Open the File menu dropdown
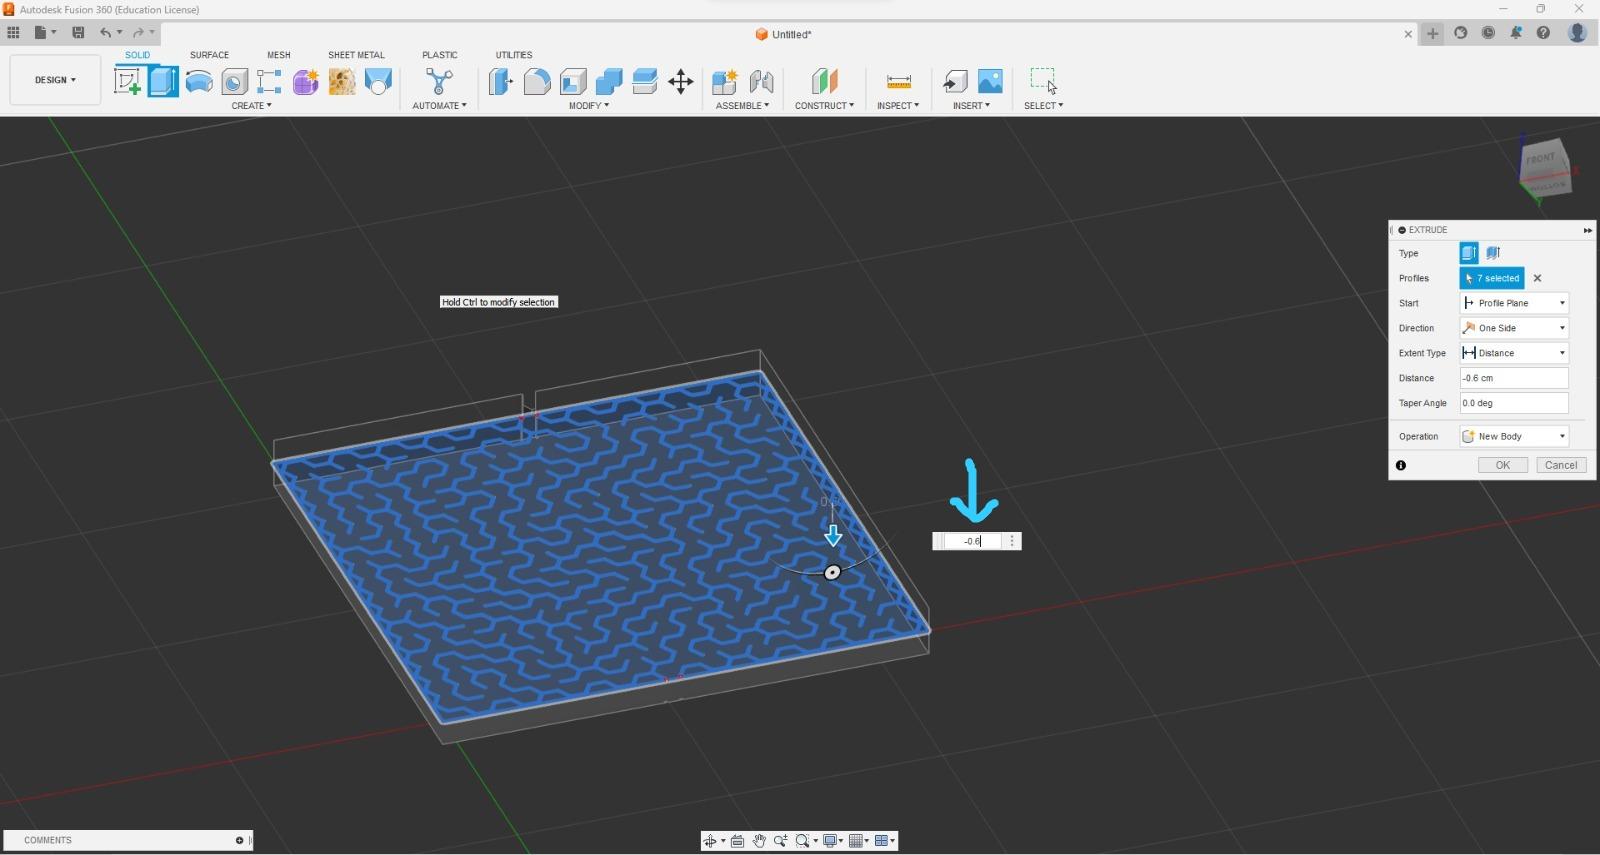Viewport: 1600px width, 855px height. click(44, 32)
